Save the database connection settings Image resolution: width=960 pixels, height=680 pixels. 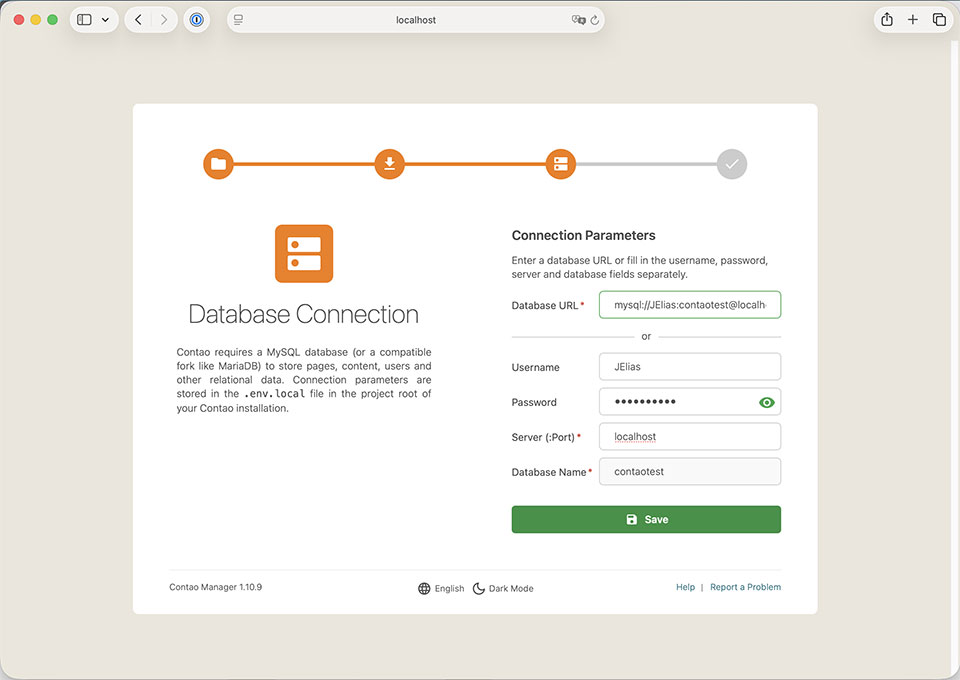[646, 519]
